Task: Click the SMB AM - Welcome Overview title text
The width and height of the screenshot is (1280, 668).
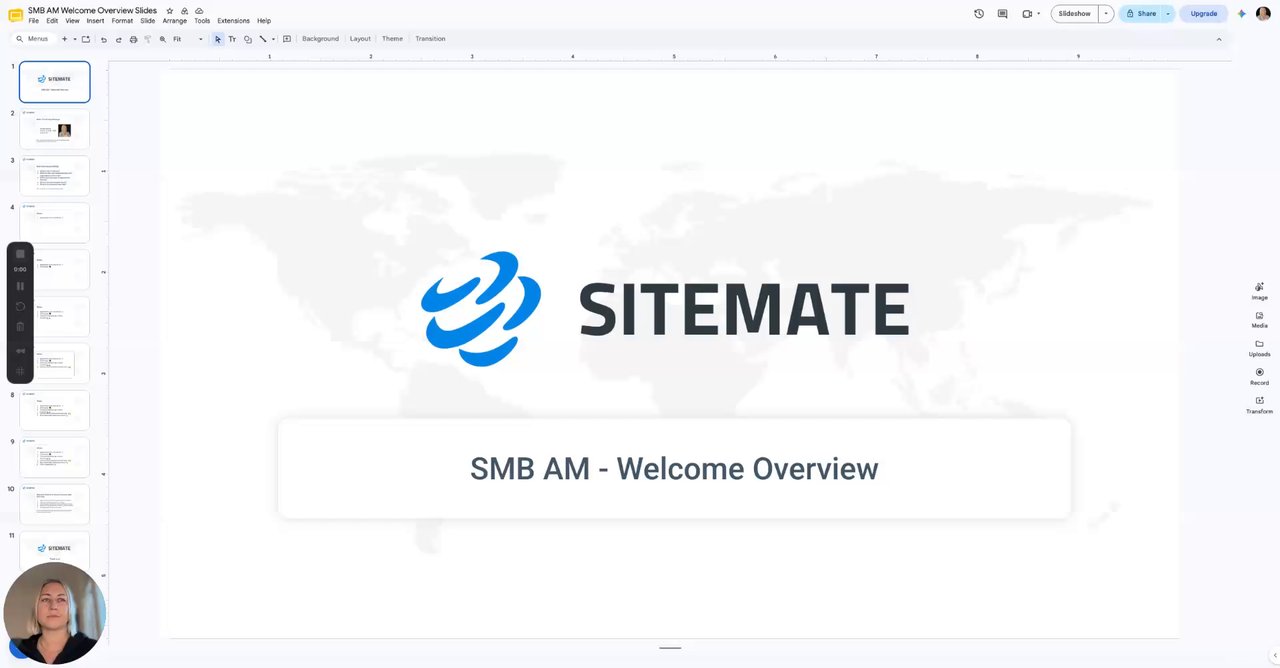Action: coord(674,468)
